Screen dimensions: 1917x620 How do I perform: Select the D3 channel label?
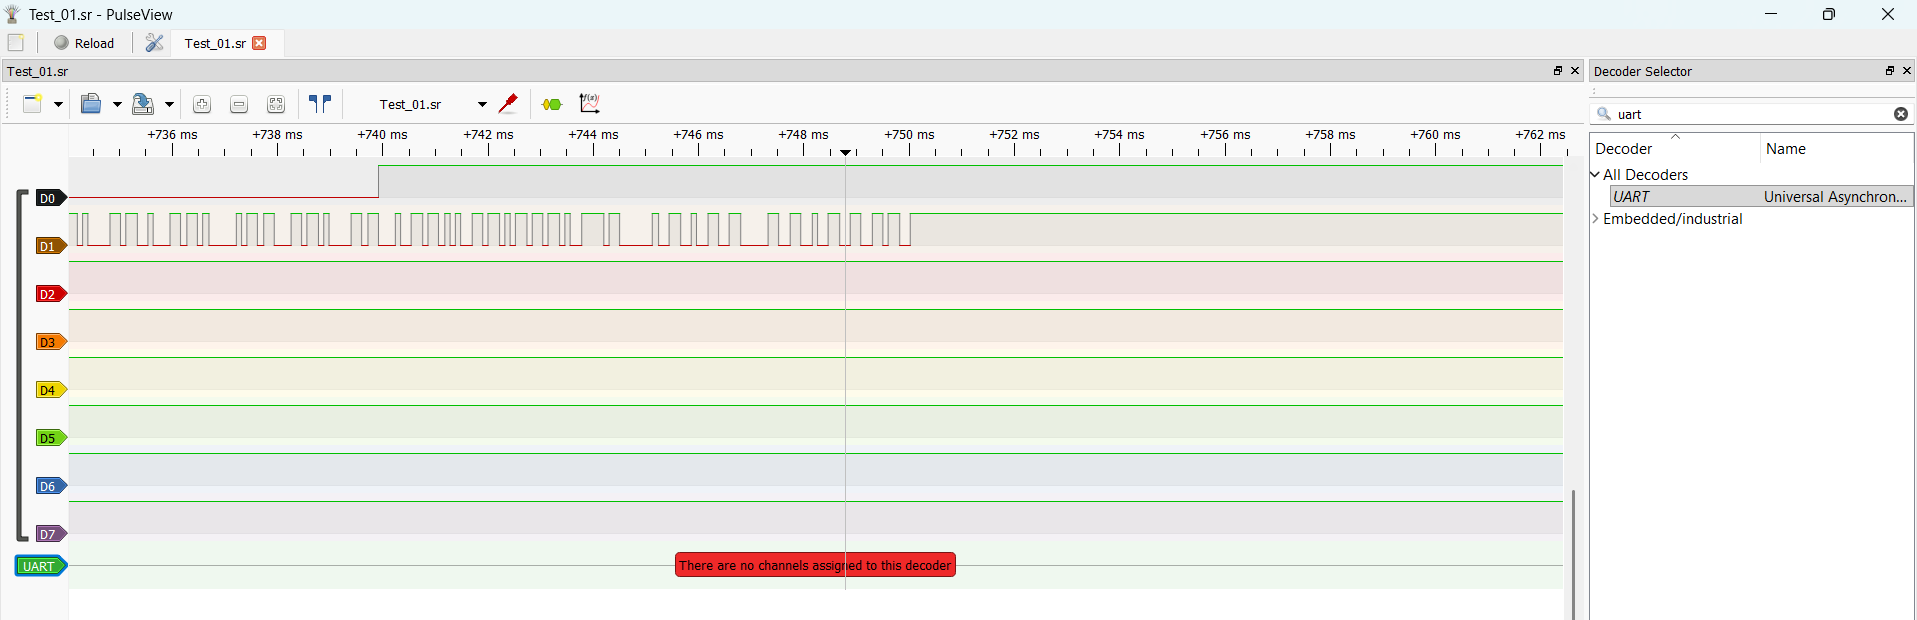click(50, 342)
